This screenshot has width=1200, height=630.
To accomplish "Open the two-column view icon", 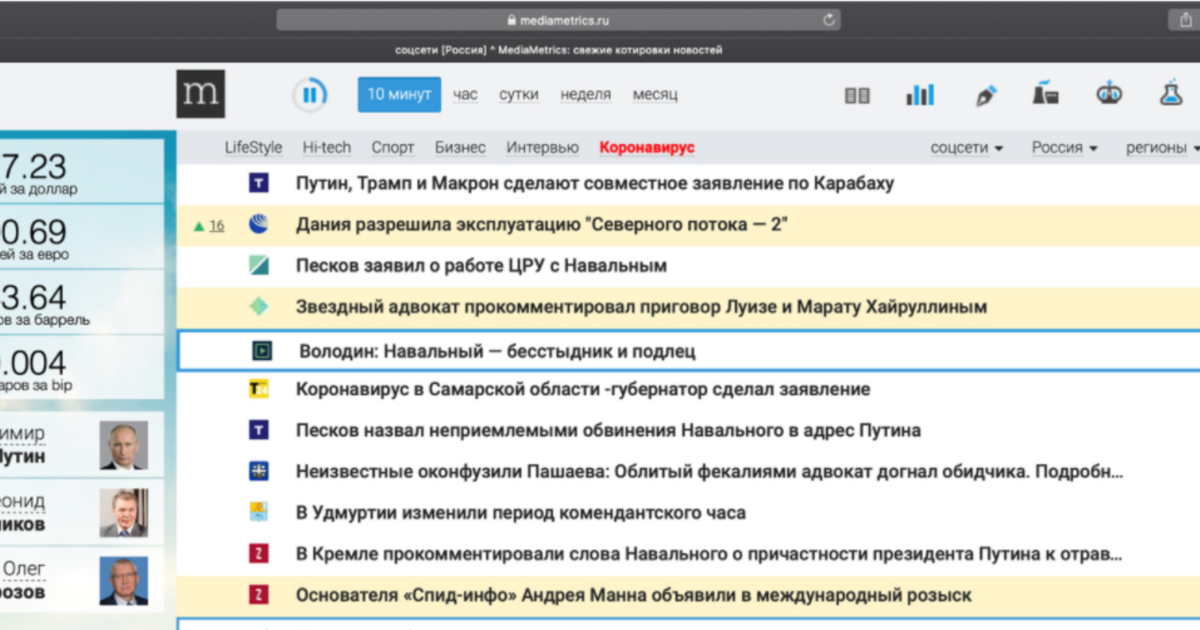I will pos(857,95).
